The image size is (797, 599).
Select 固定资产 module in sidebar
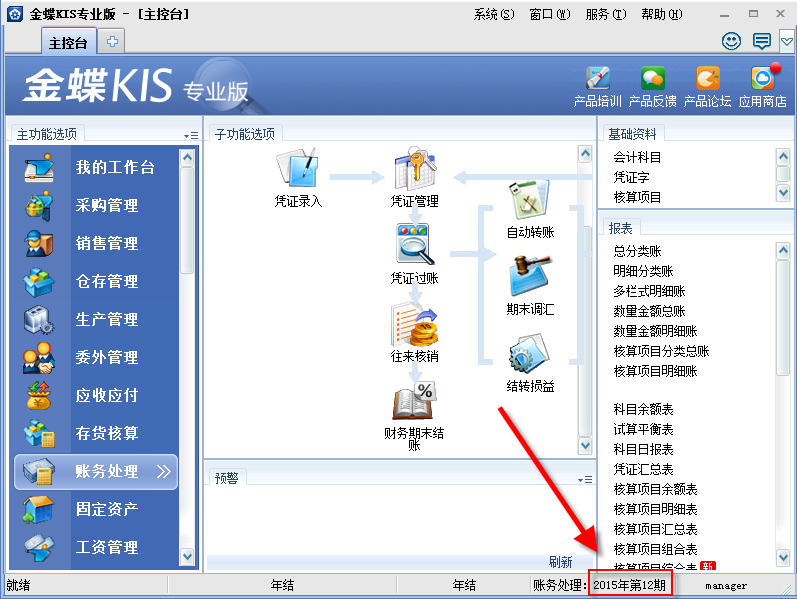[106, 509]
